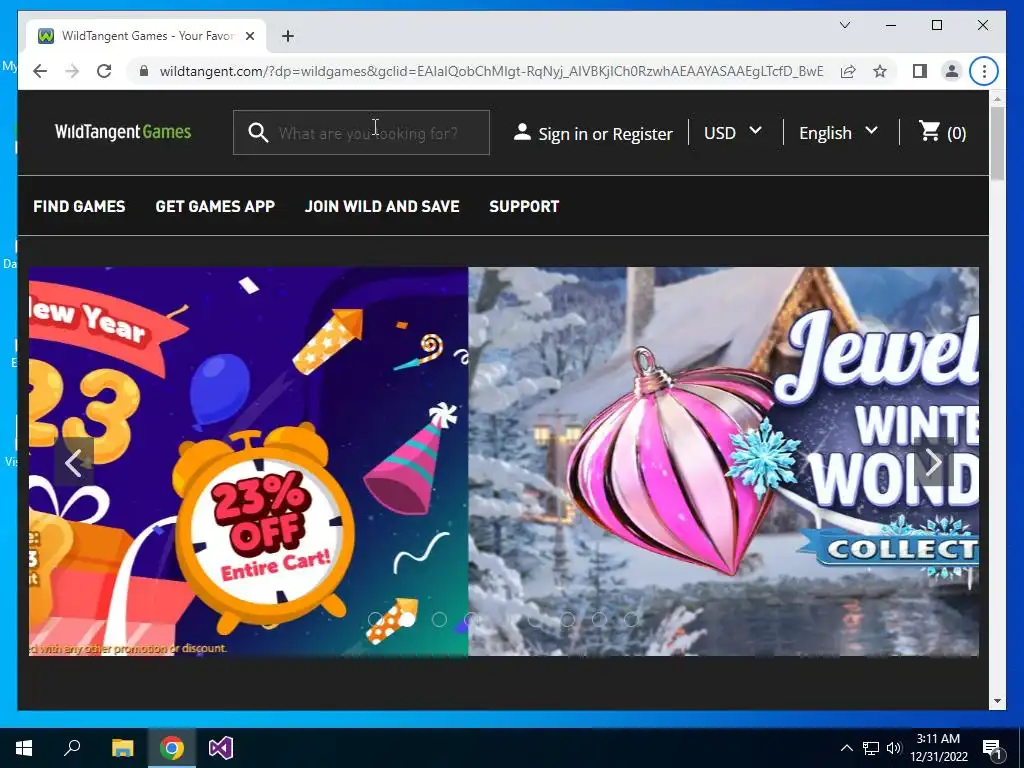Open File Explorer from the taskbar
This screenshot has height=768, width=1024.
click(122, 748)
